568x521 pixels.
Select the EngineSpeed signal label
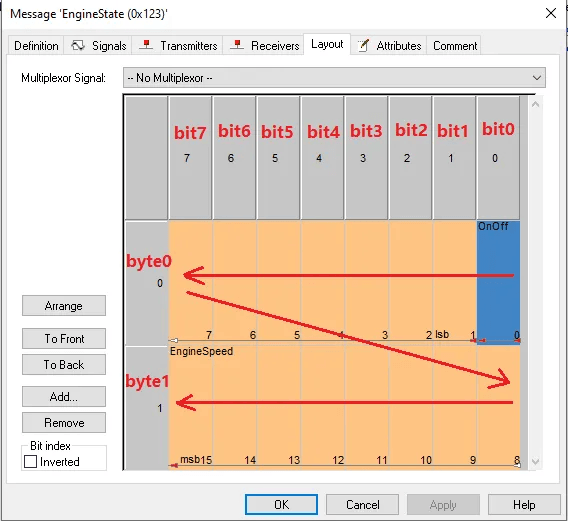(201, 351)
